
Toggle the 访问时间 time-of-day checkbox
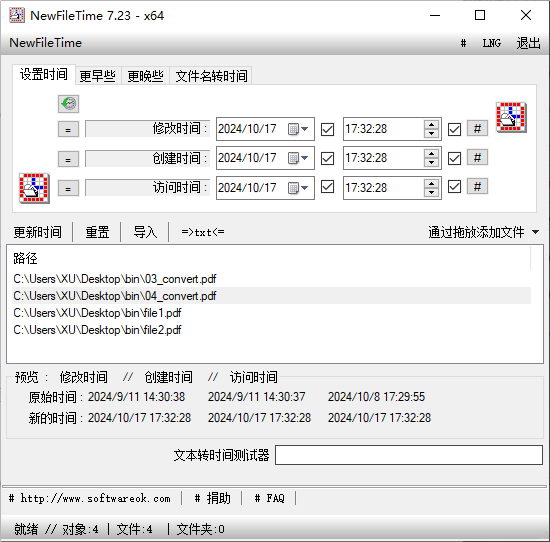pyautogui.click(x=454, y=187)
